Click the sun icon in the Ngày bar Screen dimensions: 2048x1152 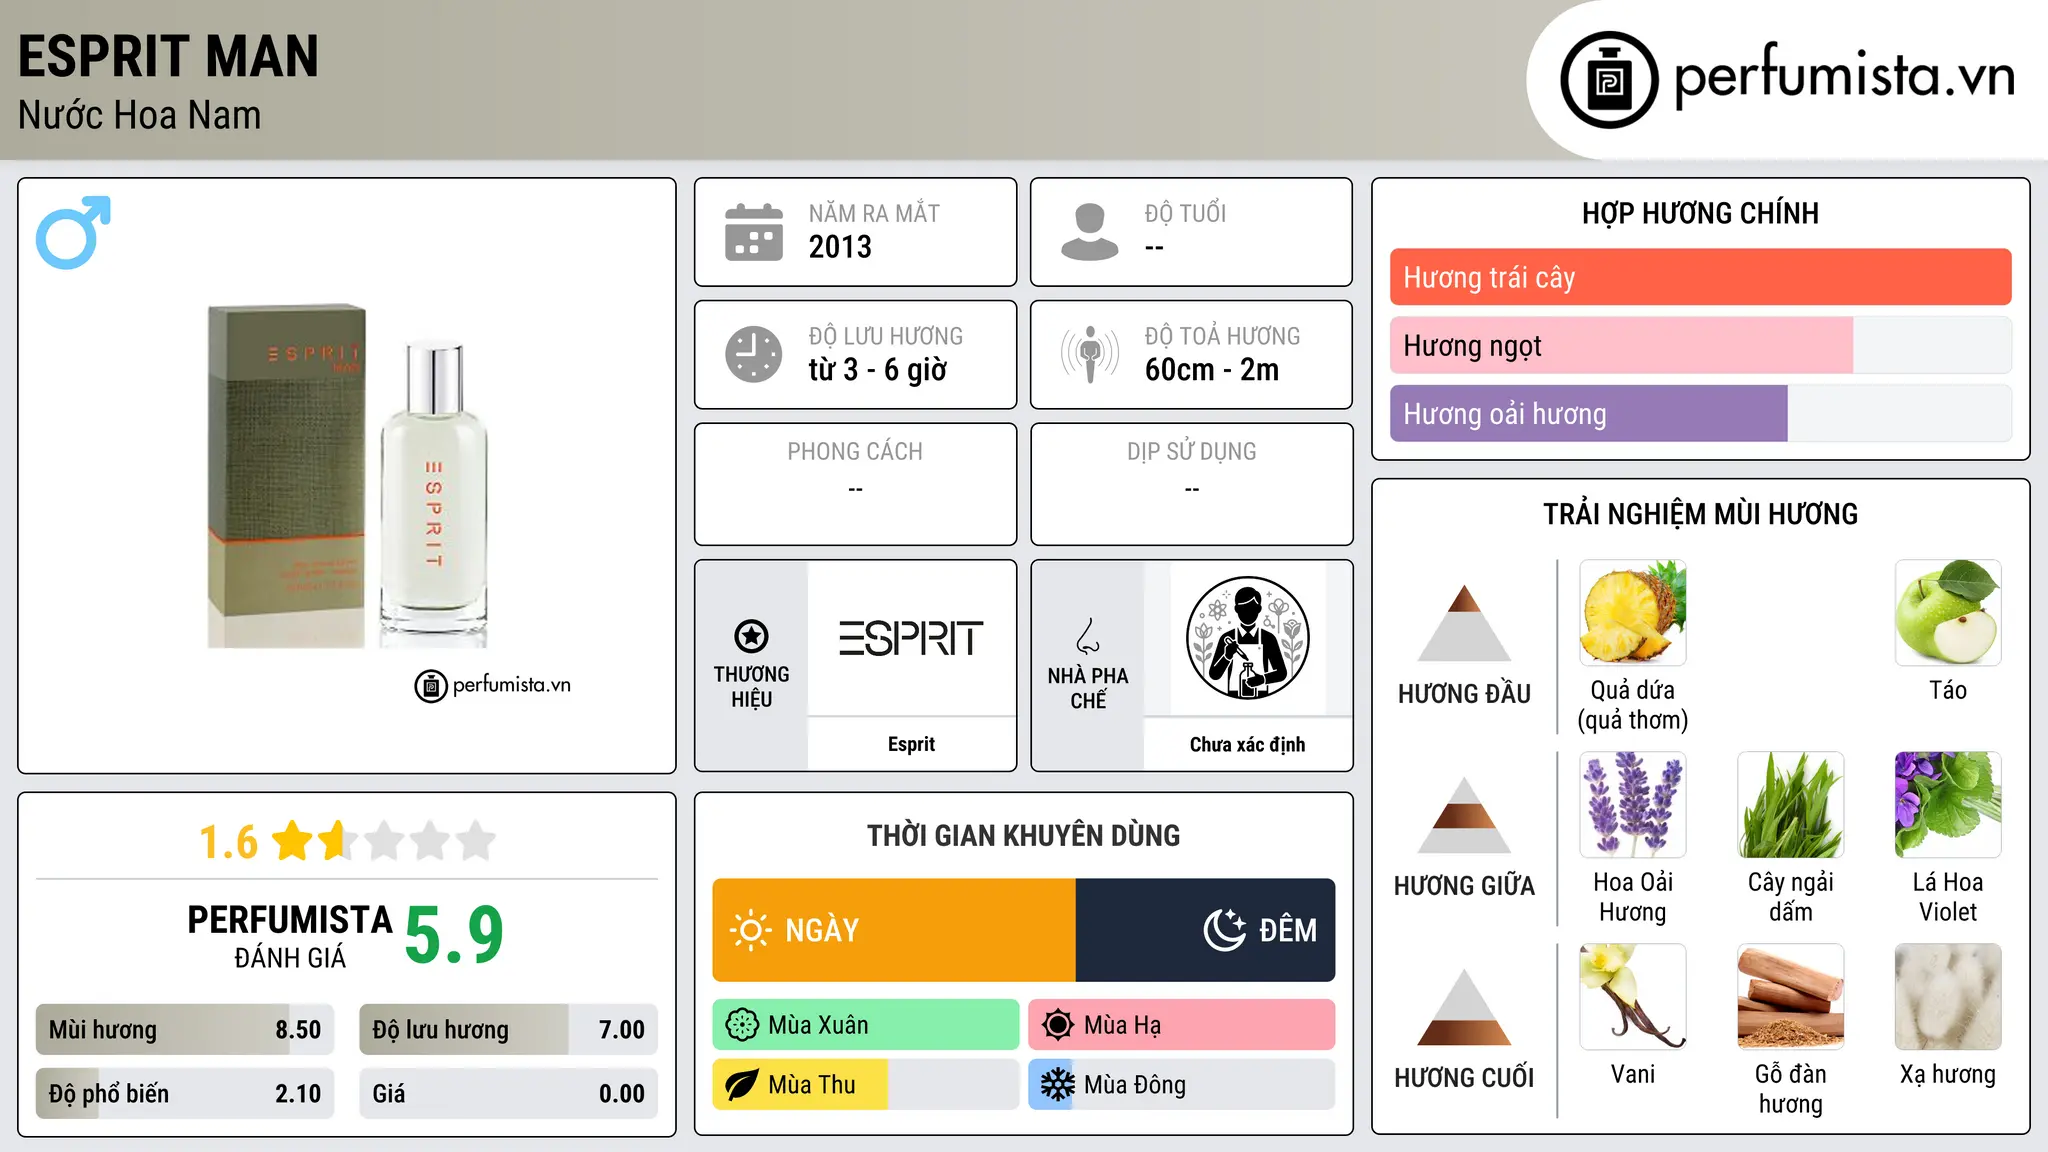(751, 930)
